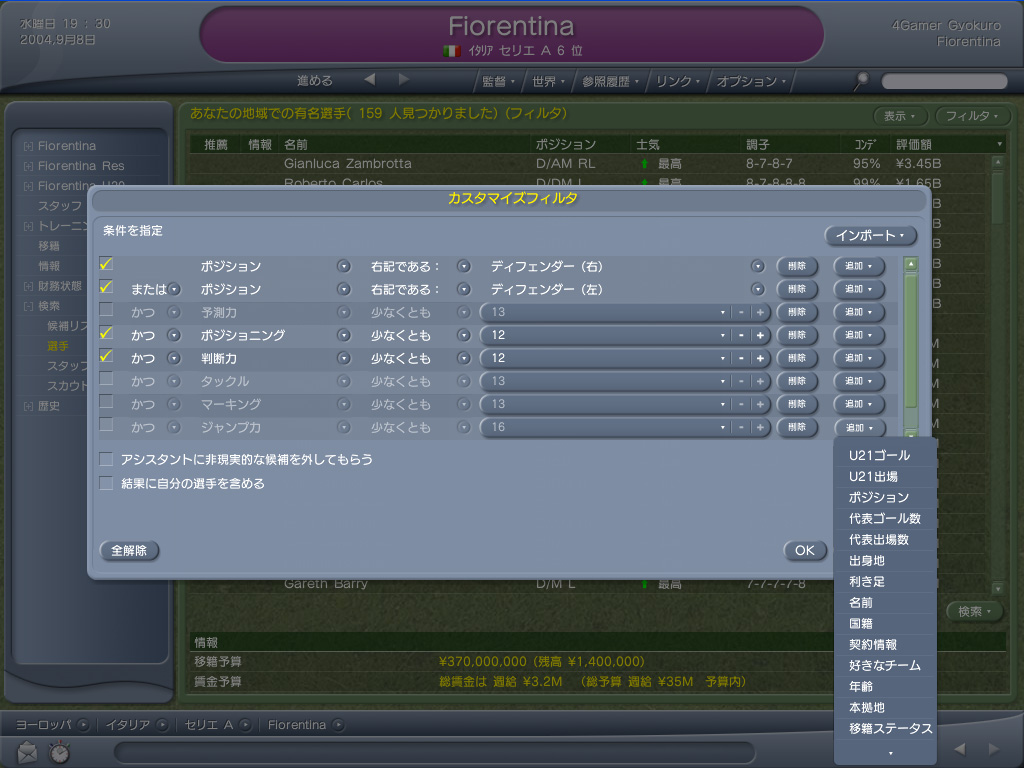
Task: Uncheck the 判断力 filter checkbox
Action: pyautogui.click(x=106, y=356)
